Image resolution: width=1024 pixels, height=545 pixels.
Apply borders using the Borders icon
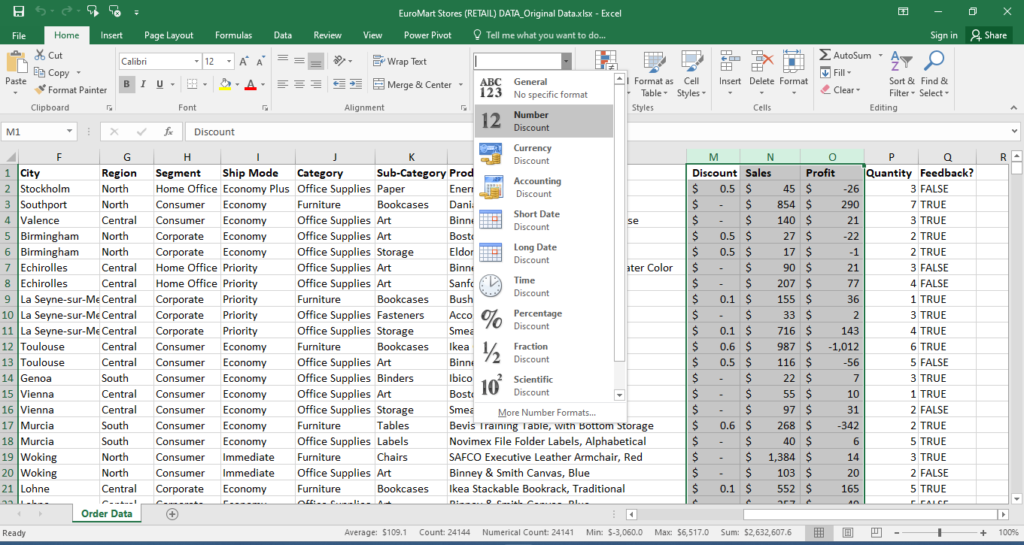coord(192,84)
